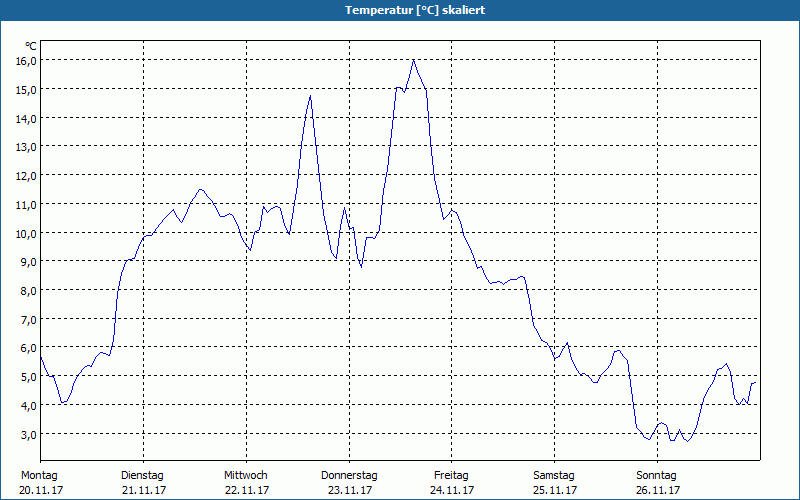Click the Freitag day label
Viewport: 800px width, 500px height.
pos(451,476)
